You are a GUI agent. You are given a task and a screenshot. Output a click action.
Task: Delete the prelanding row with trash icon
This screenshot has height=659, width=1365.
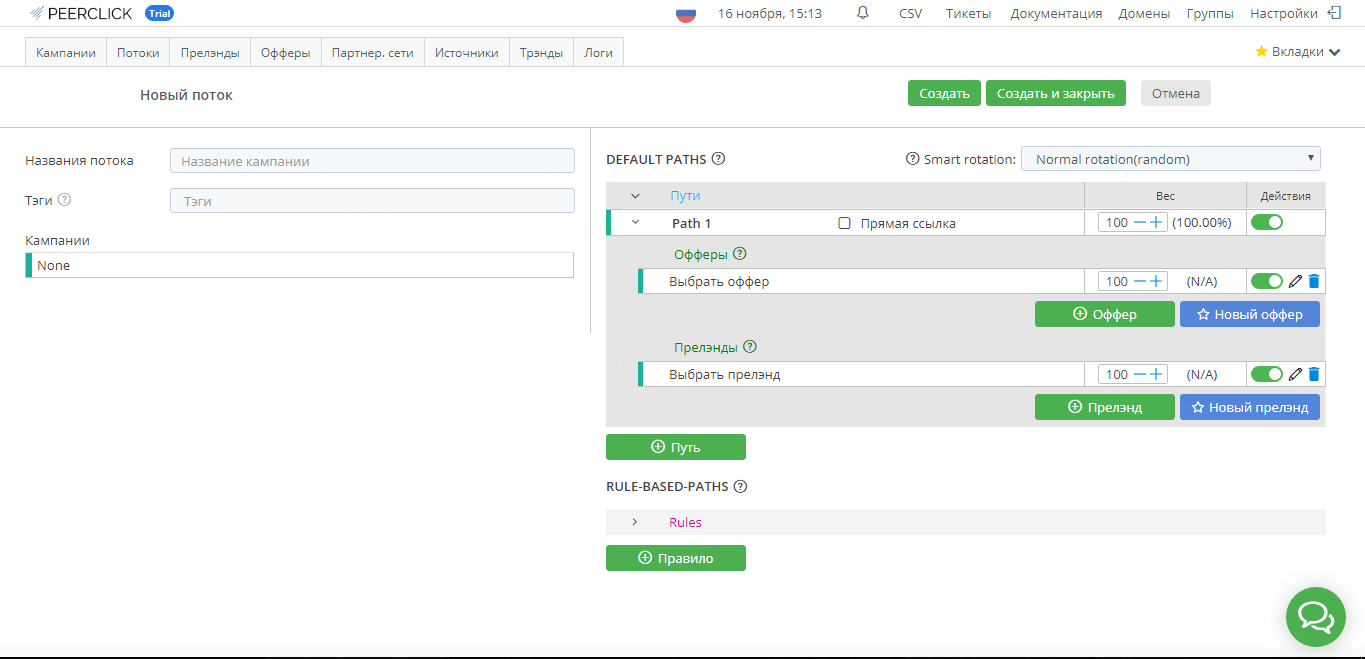pyautogui.click(x=1314, y=375)
